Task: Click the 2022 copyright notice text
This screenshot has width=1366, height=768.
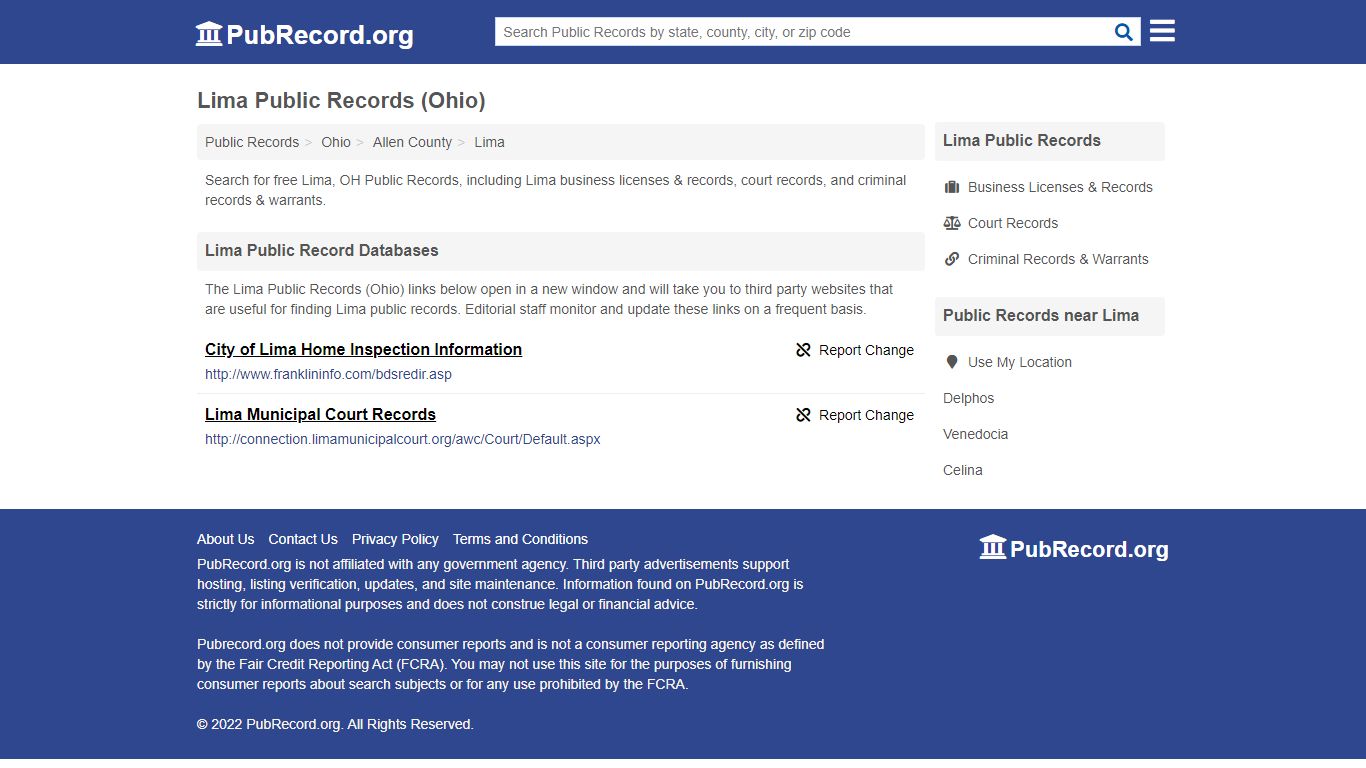Action: (335, 724)
